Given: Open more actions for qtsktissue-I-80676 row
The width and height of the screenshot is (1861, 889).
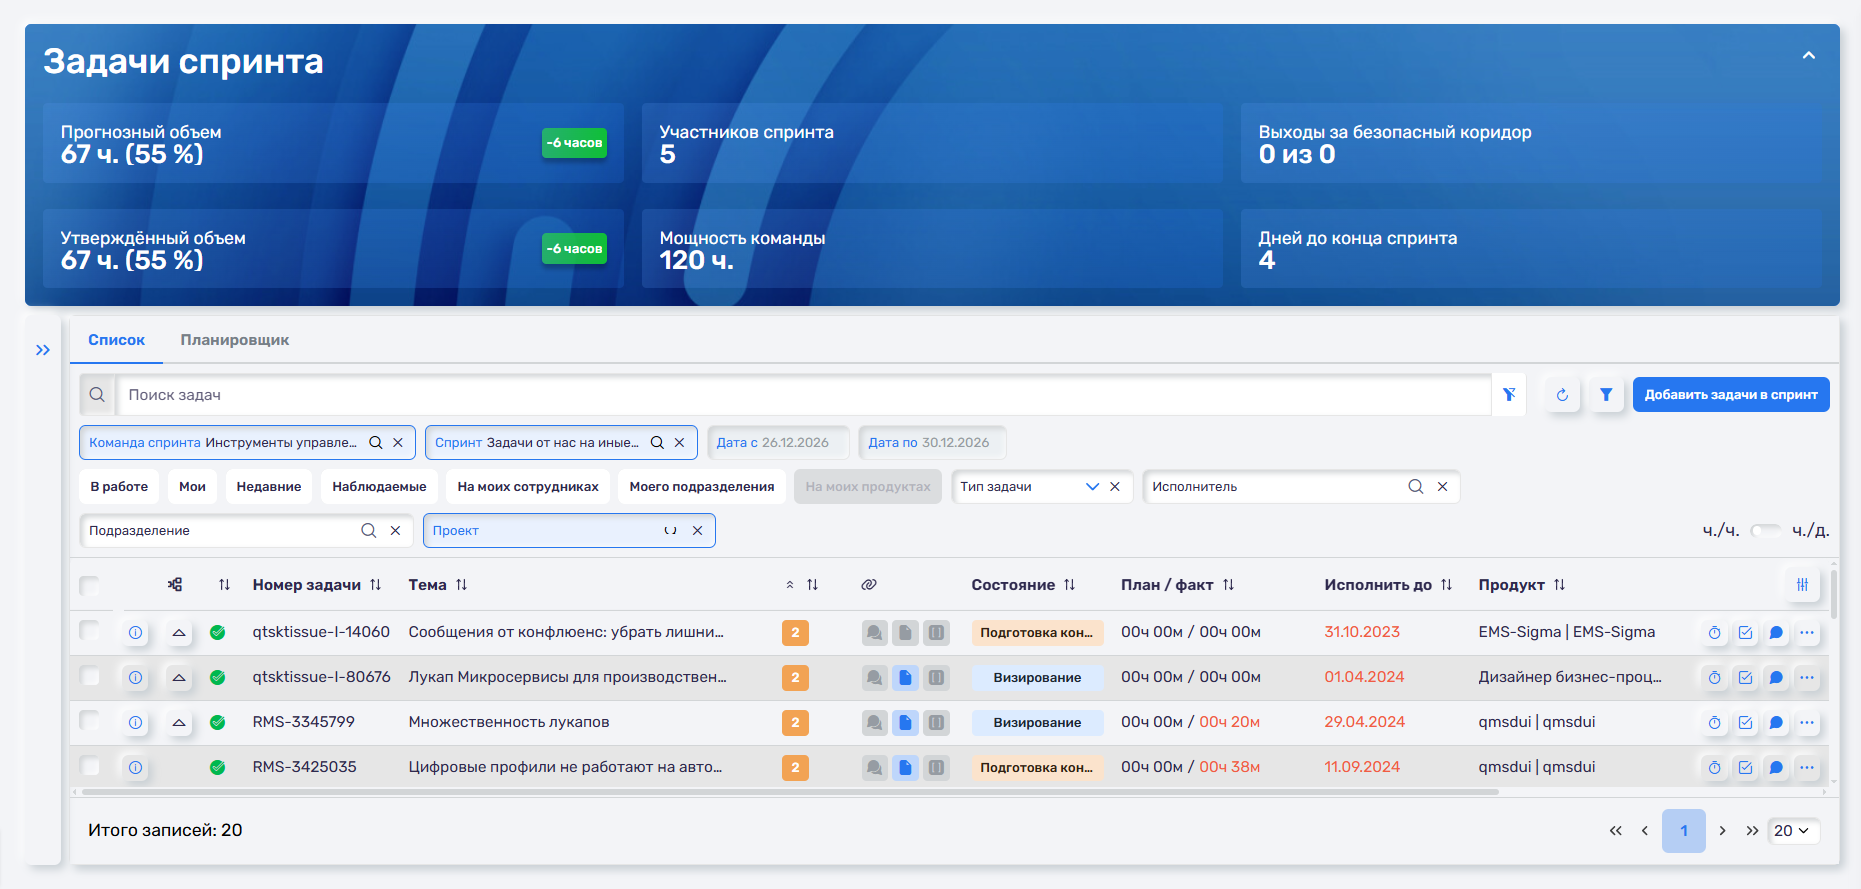Looking at the screenshot, I should coord(1807,678).
